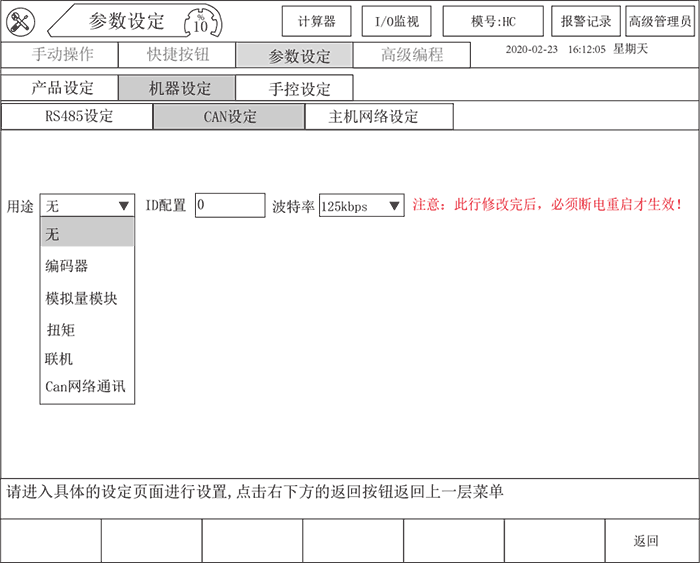
Task: Click the ID配置 input field
Action: (x=229, y=205)
